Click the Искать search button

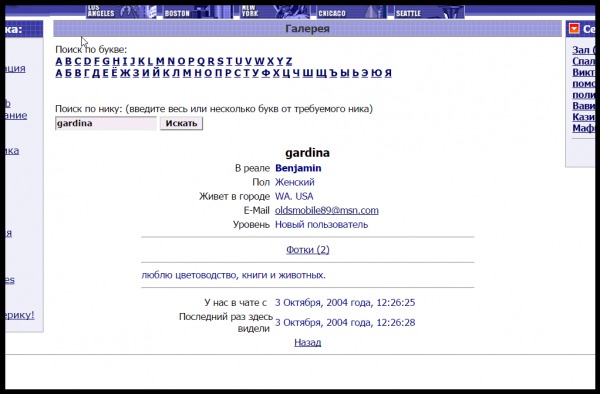(181, 123)
